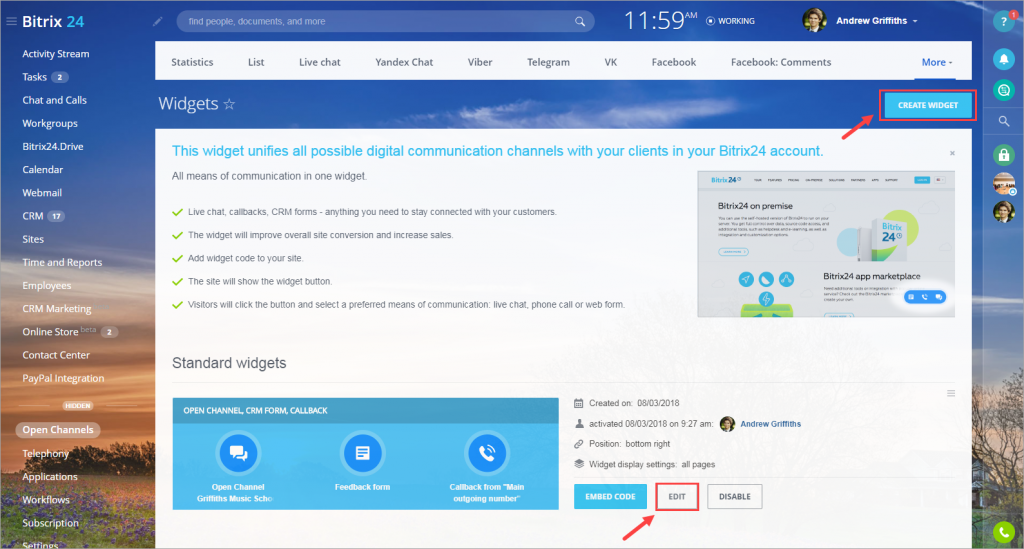Open PayPal Integration in sidebar
Viewport: 1024px width, 549px height.
click(x=63, y=378)
